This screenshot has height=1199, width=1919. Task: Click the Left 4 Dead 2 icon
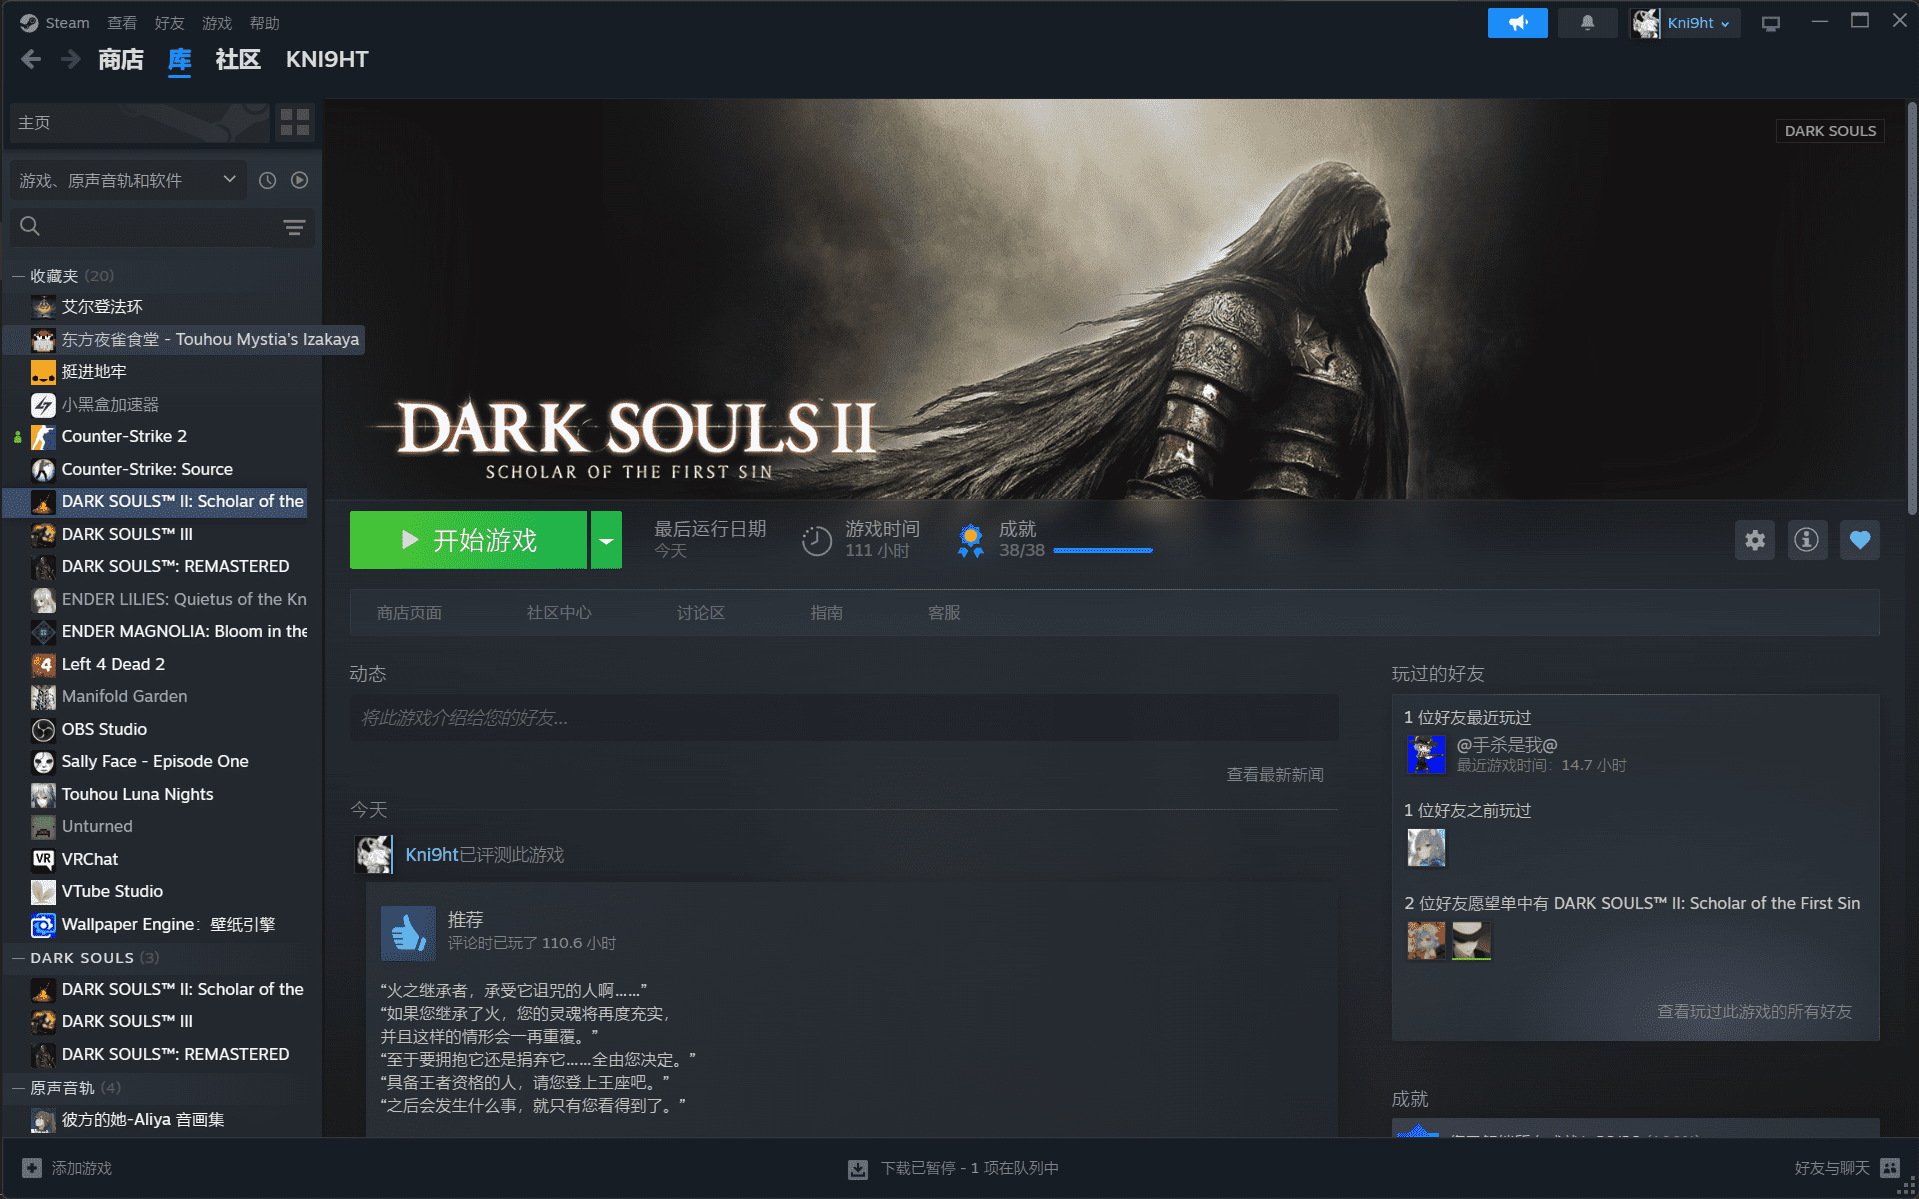click(x=43, y=665)
